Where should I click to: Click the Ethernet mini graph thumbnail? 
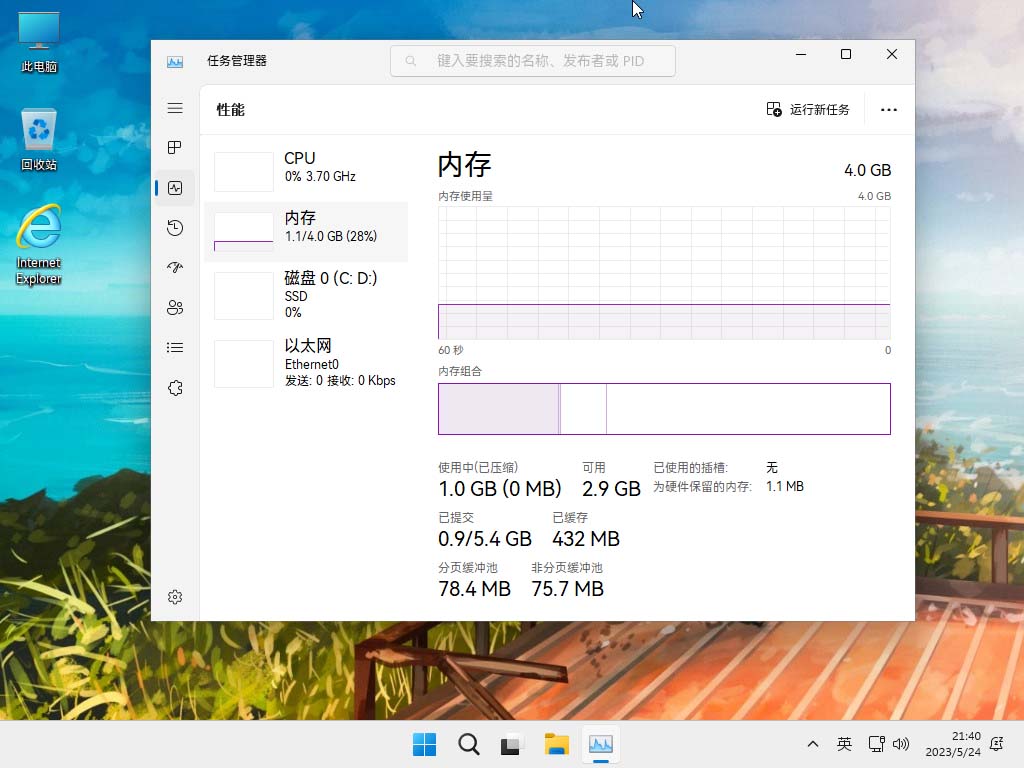click(x=244, y=364)
